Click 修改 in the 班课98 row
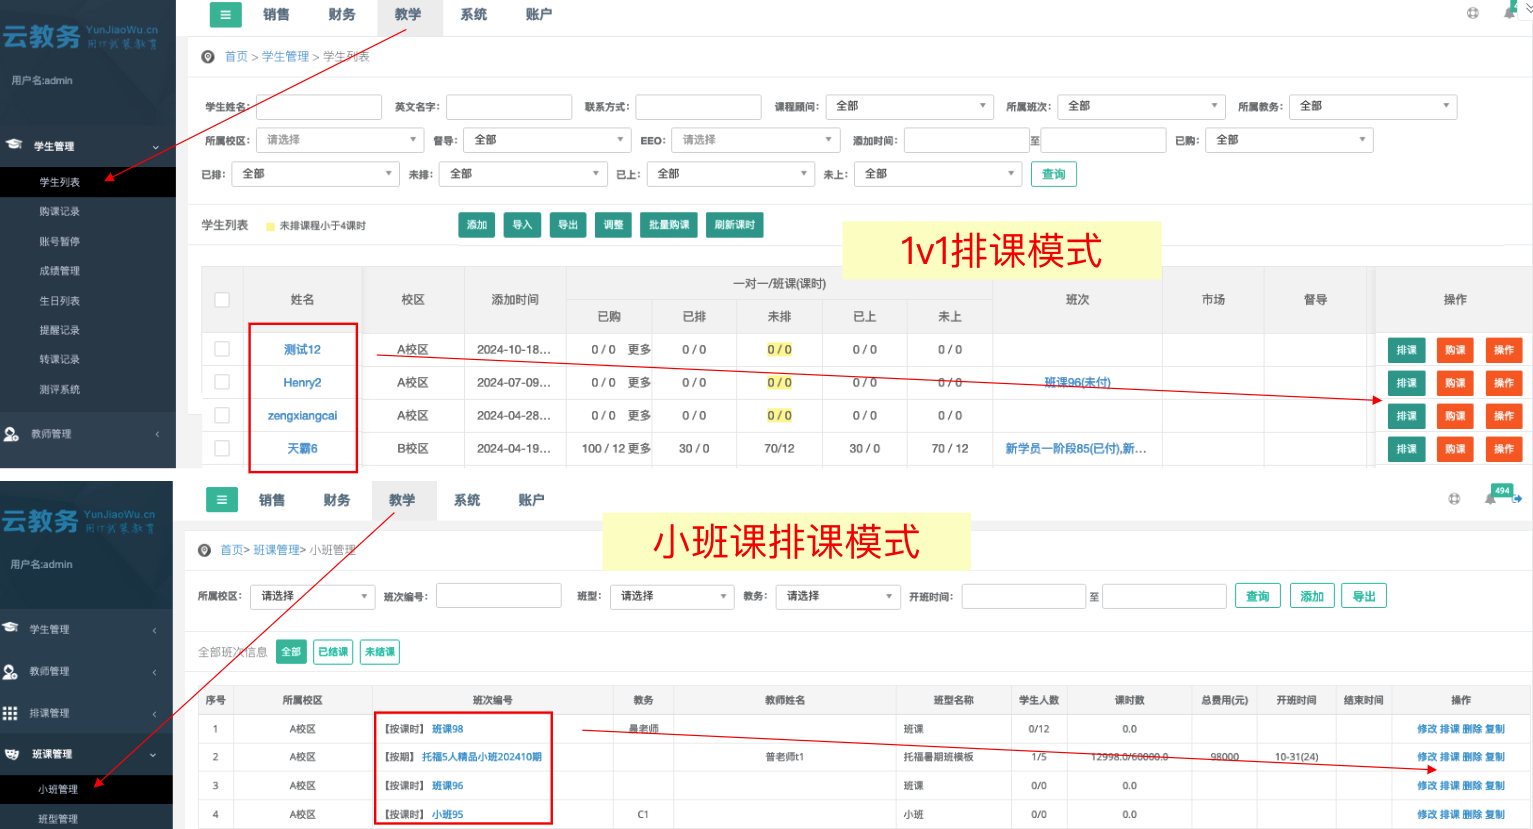Image resolution: width=1533 pixels, height=829 pixels. click(x=1427, y=729)
